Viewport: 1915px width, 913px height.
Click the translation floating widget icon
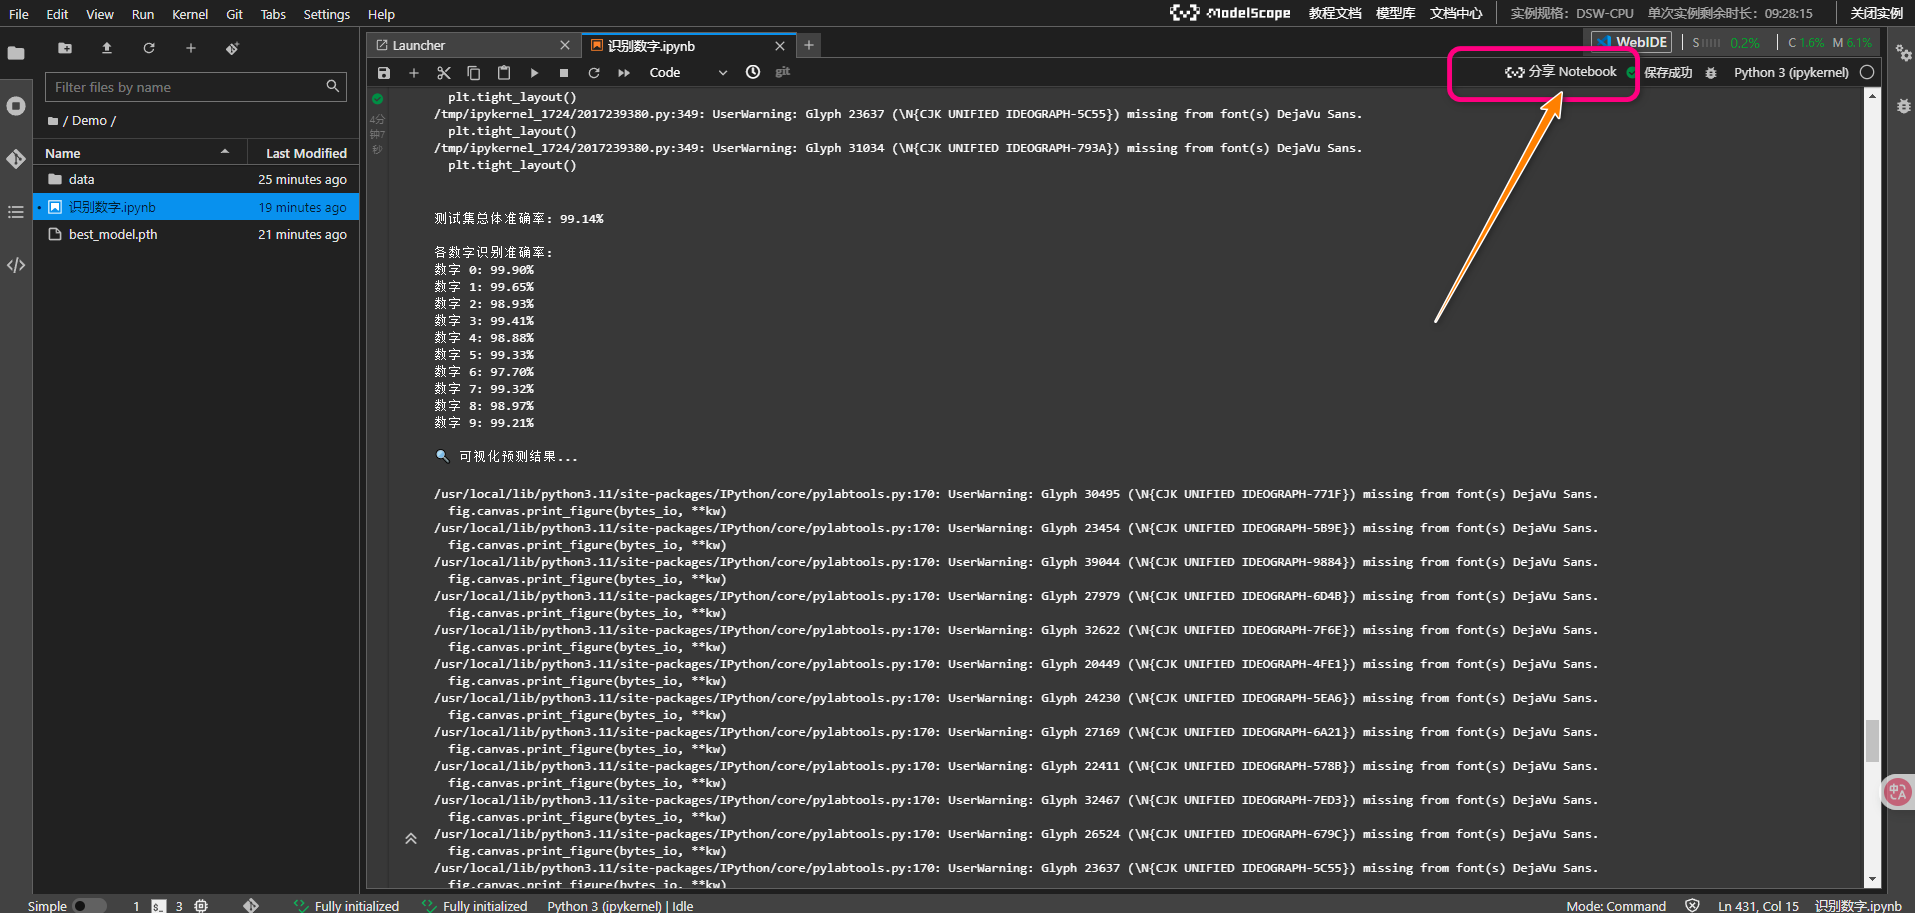[1898, 792]
